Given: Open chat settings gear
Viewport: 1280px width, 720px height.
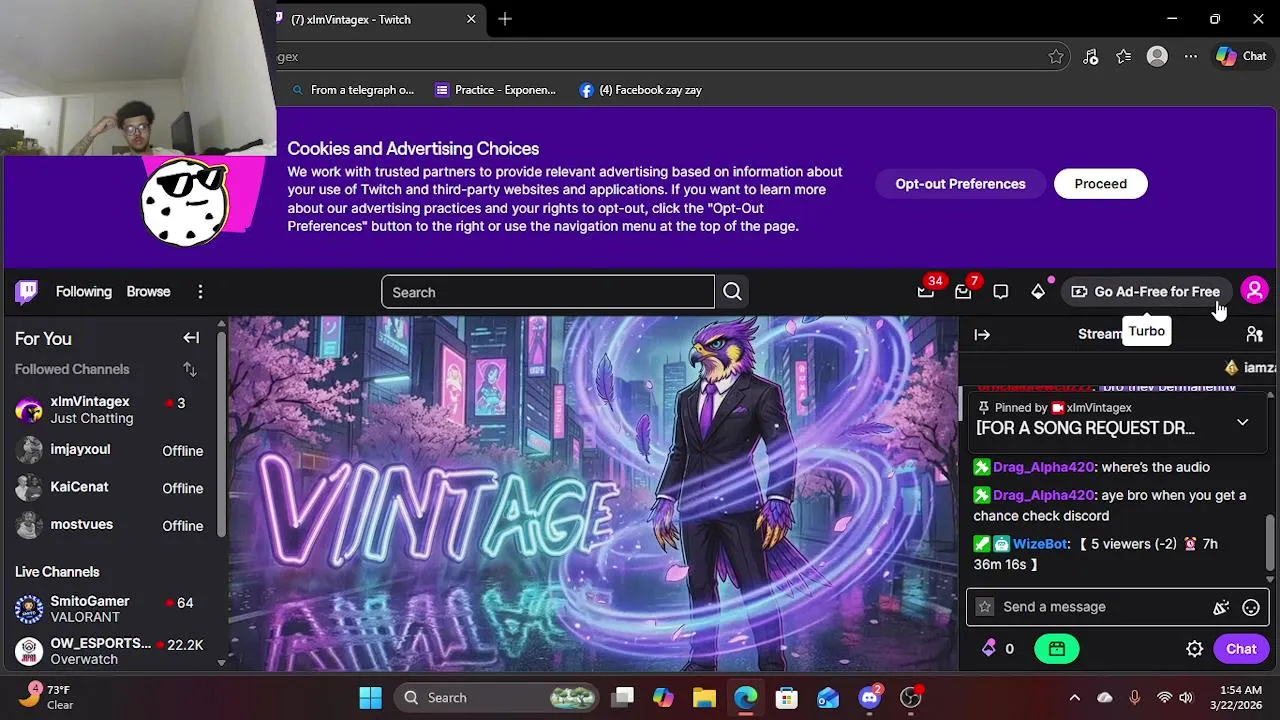Looking at the screenshot, I should click(x=1194, y=649).
